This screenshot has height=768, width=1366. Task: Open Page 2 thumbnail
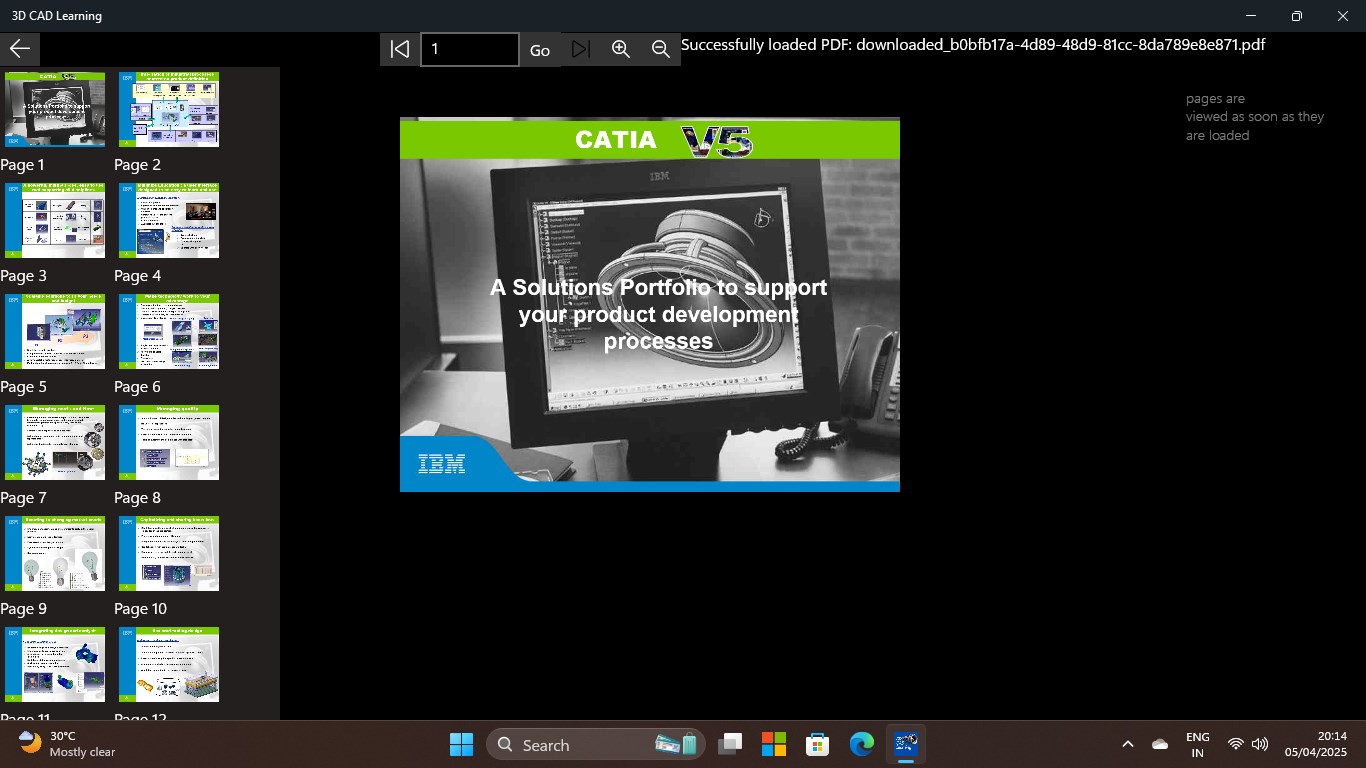[x=169, y=109]
